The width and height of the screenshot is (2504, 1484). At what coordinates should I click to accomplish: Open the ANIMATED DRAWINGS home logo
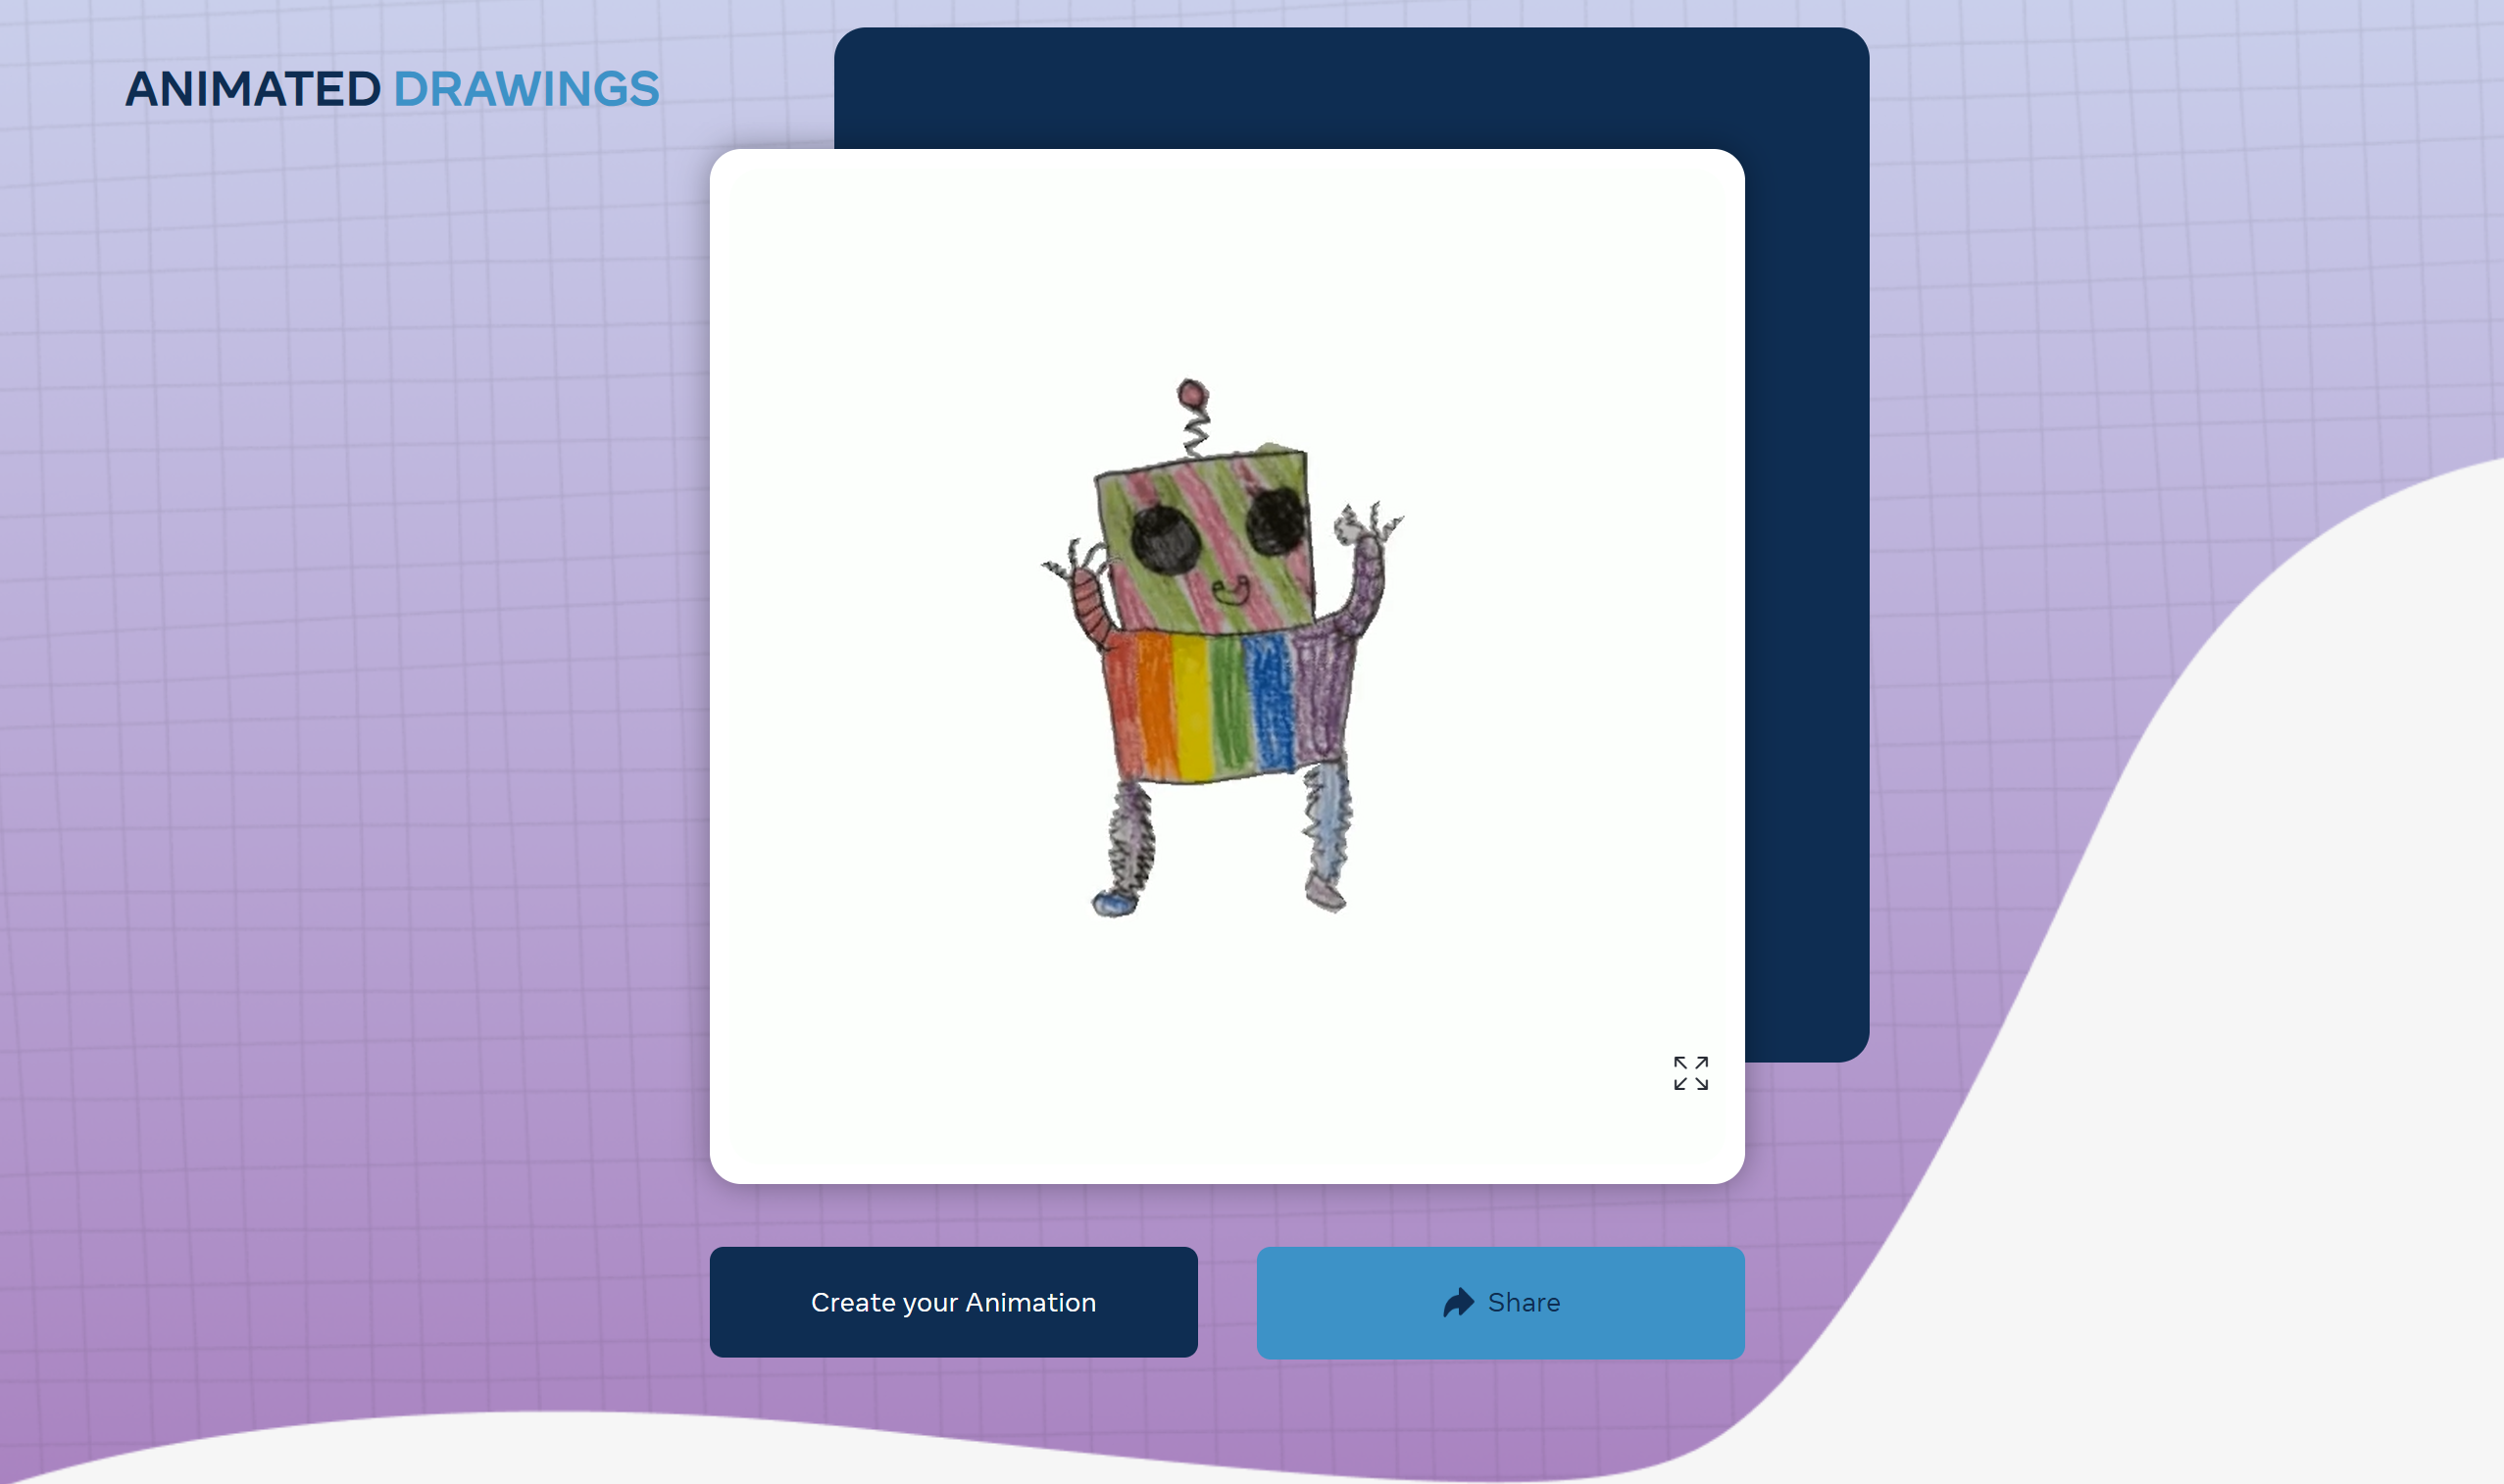tap(392, 89)
